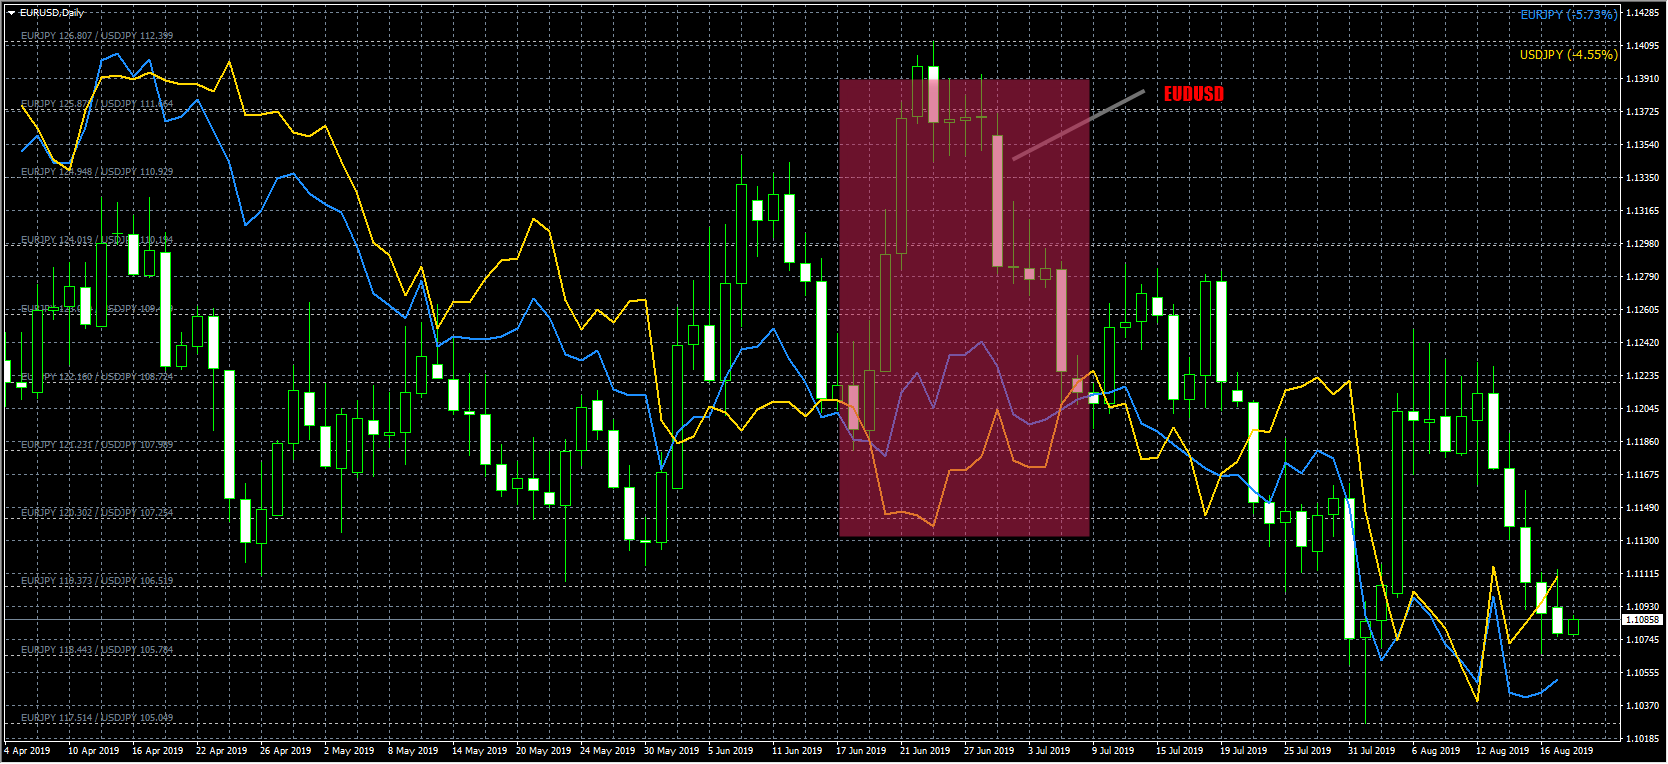Click the 30 May 2019 date label
The width and height of the screenshot is (1668, 764).
(671, 750)
